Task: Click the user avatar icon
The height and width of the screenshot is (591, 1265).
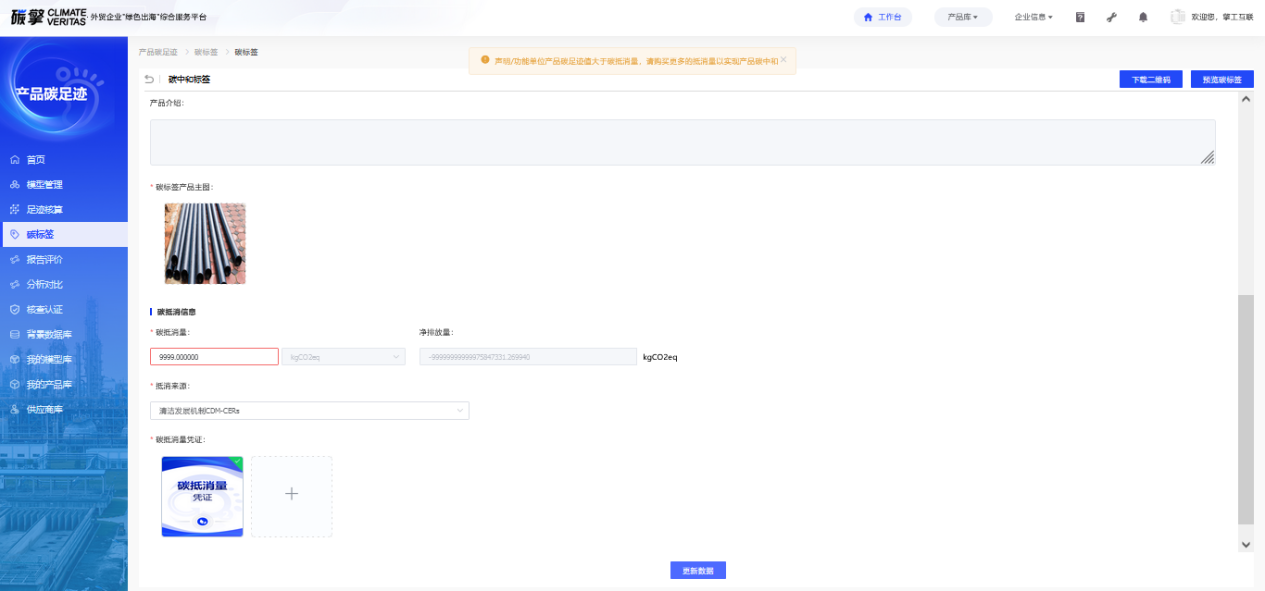Action: pos(1177,17)
